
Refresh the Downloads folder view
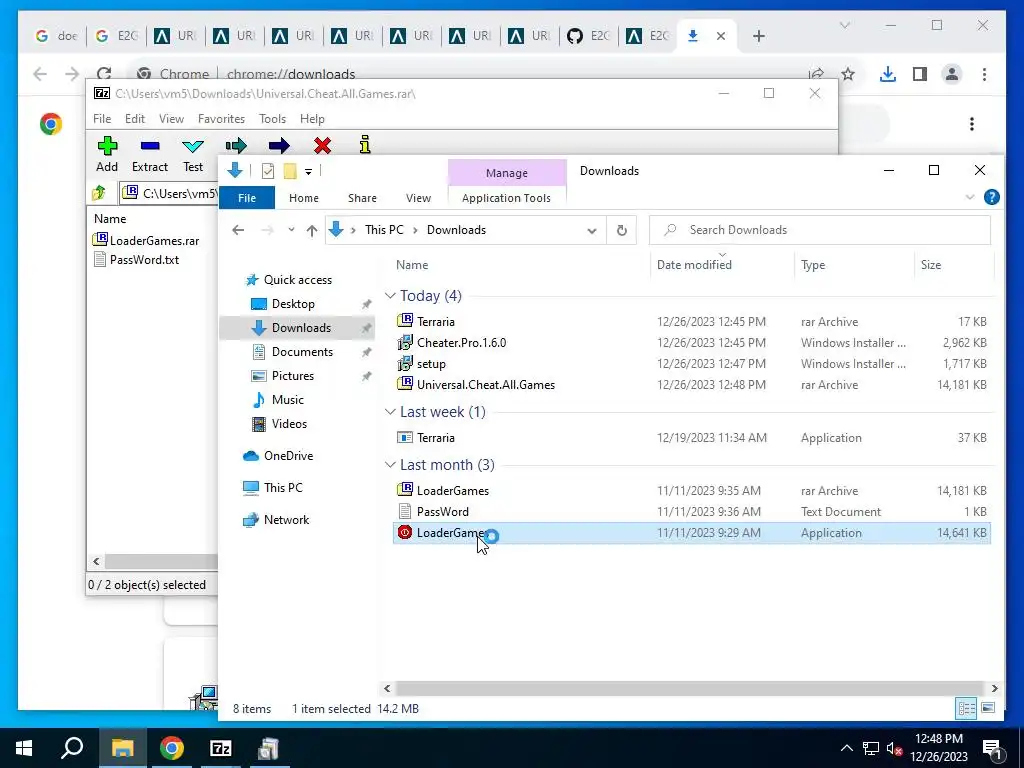622,231
